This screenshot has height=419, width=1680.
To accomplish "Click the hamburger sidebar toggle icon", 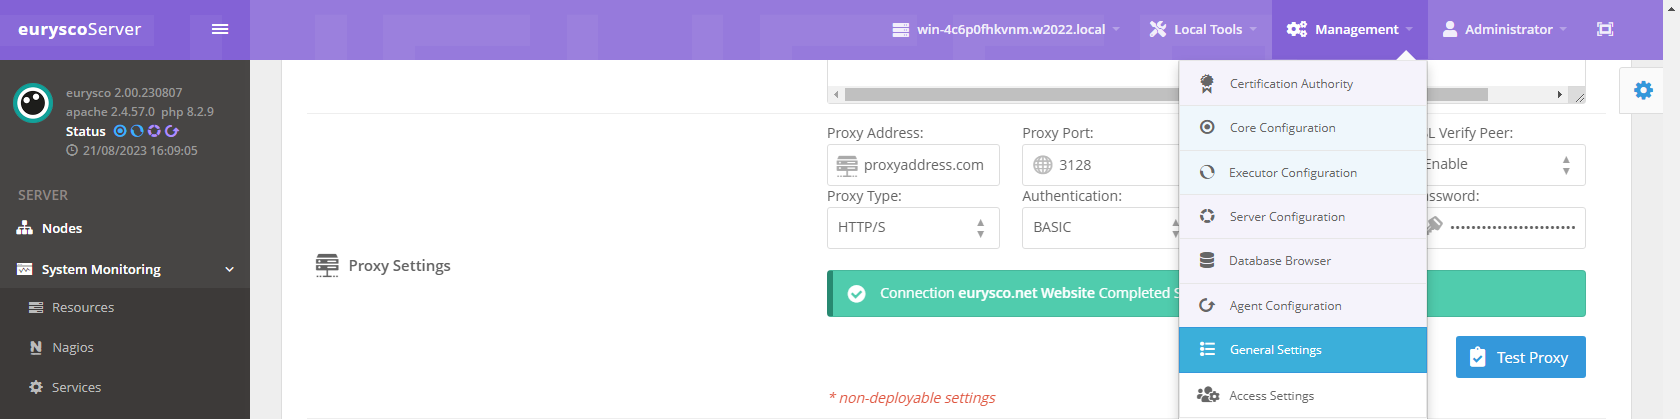I will (220, 29).
